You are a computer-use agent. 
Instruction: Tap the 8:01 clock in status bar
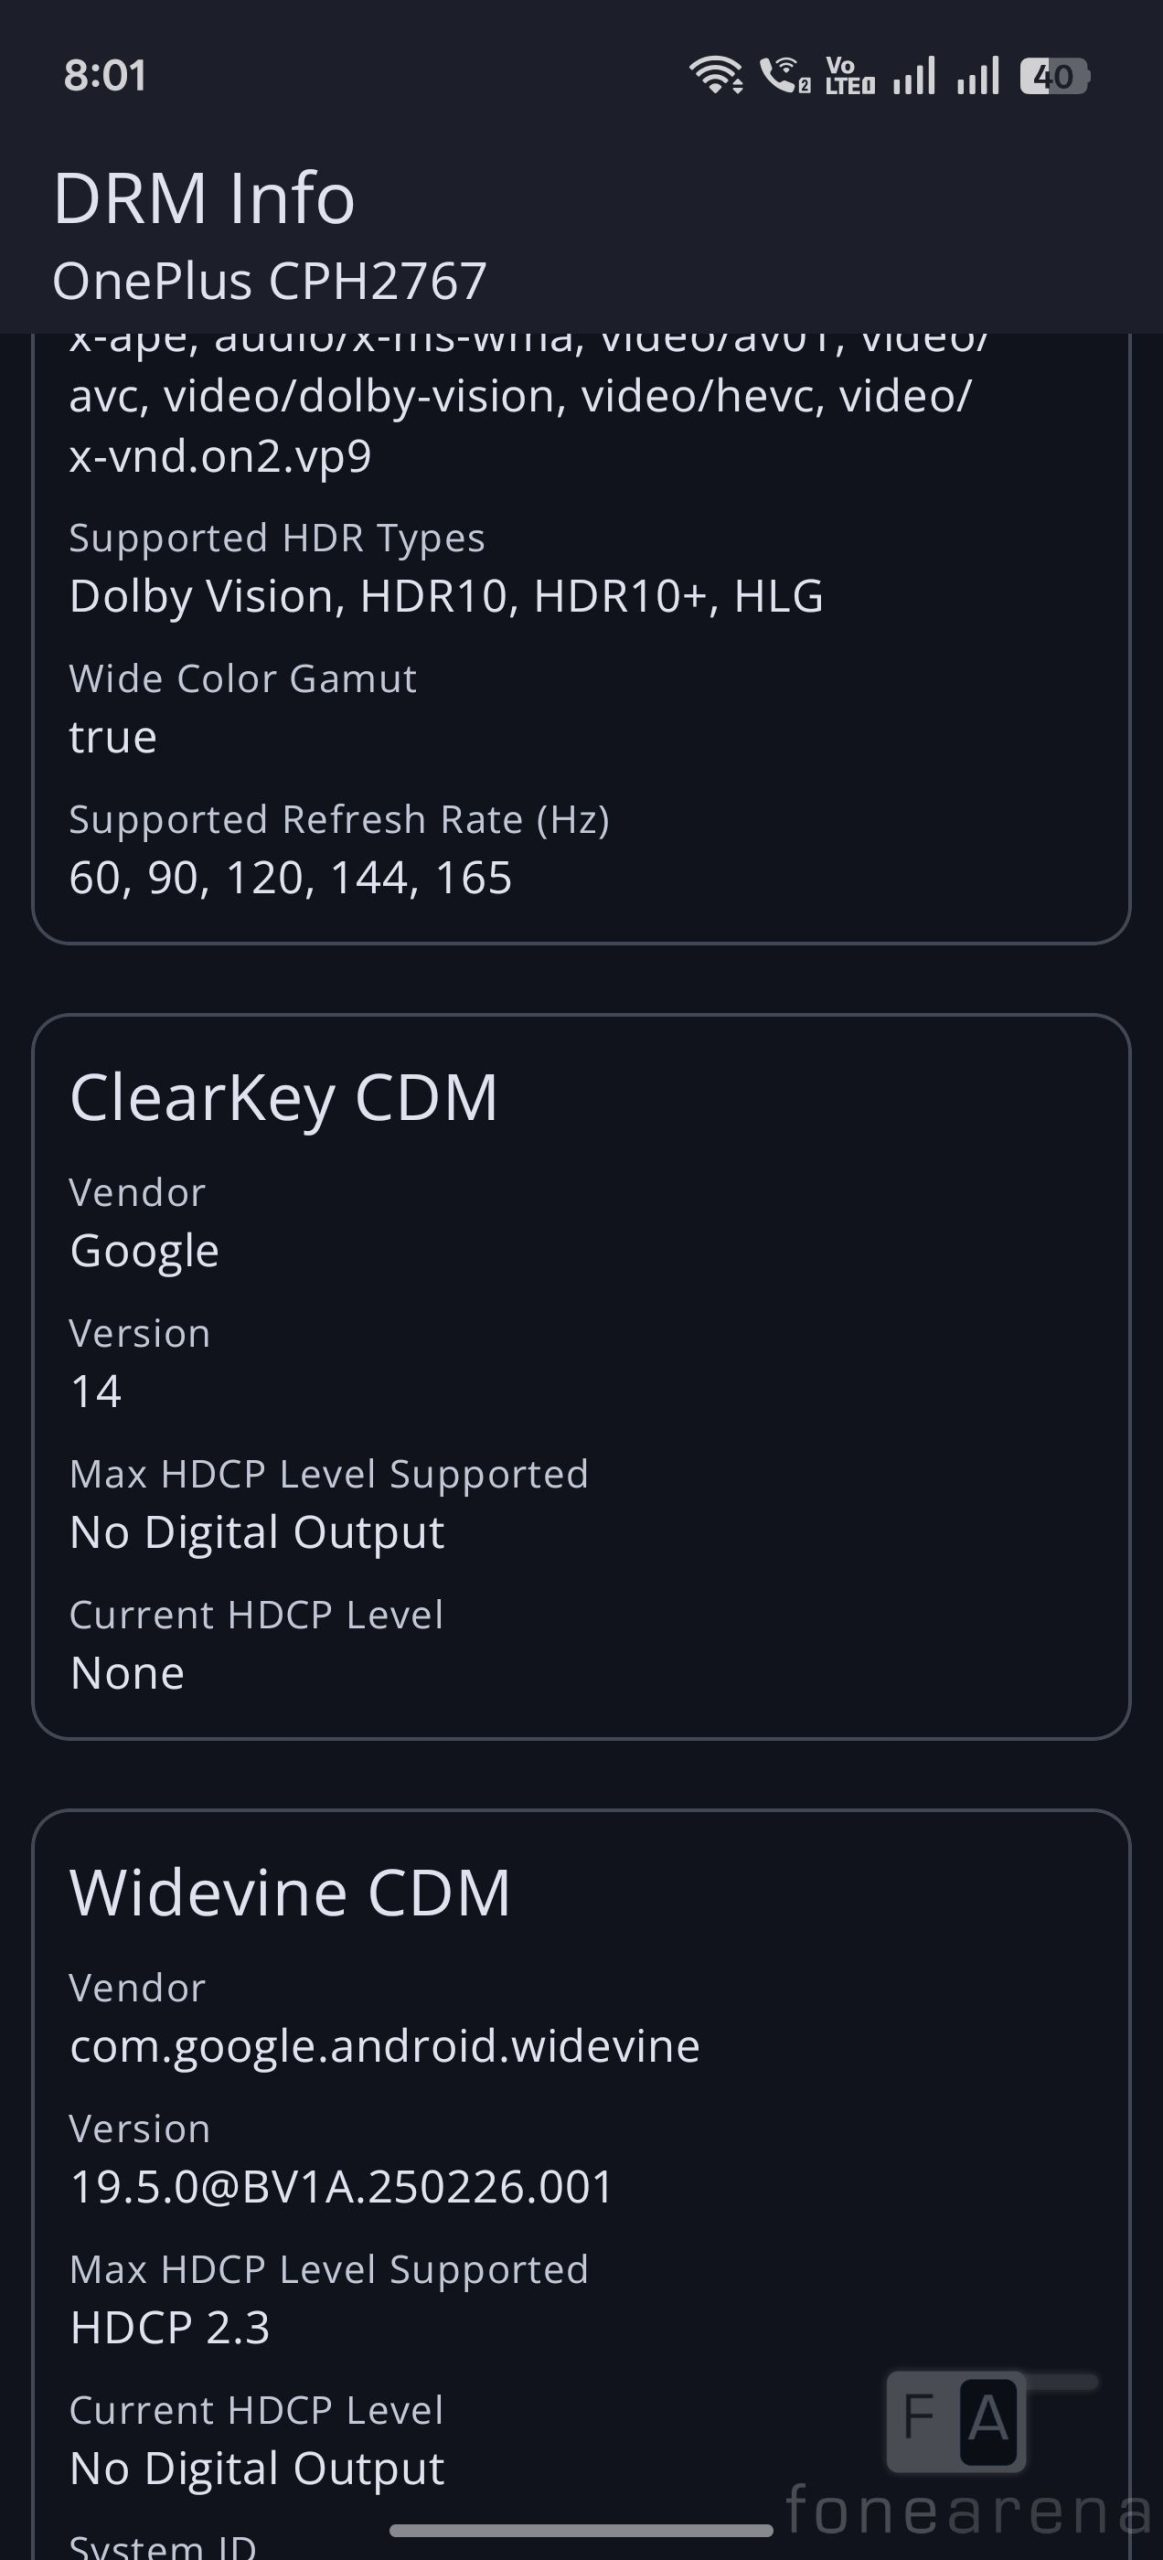pos(105,76)
